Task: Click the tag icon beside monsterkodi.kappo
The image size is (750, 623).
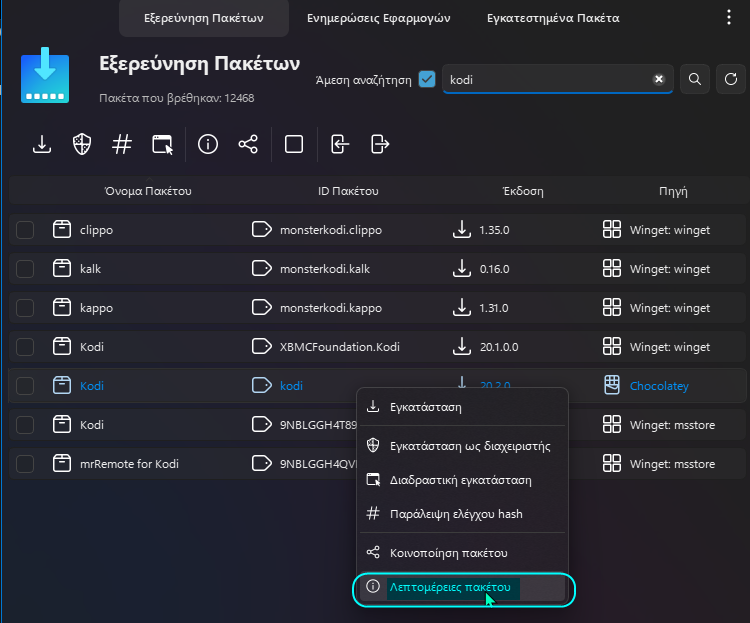Action: [x=262, y=307]
